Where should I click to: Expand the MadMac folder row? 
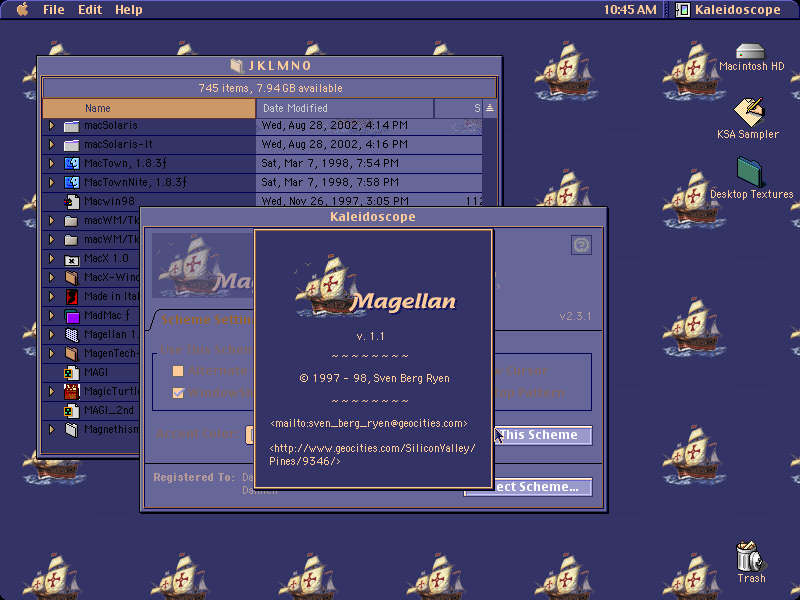pos(52,315)
